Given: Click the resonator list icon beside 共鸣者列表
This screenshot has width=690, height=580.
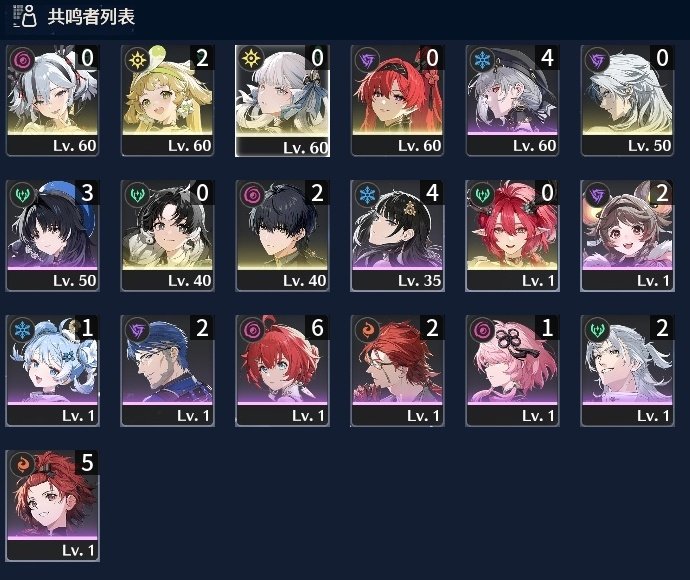Looking at the screenshot, I should click(x=25, y=16).
